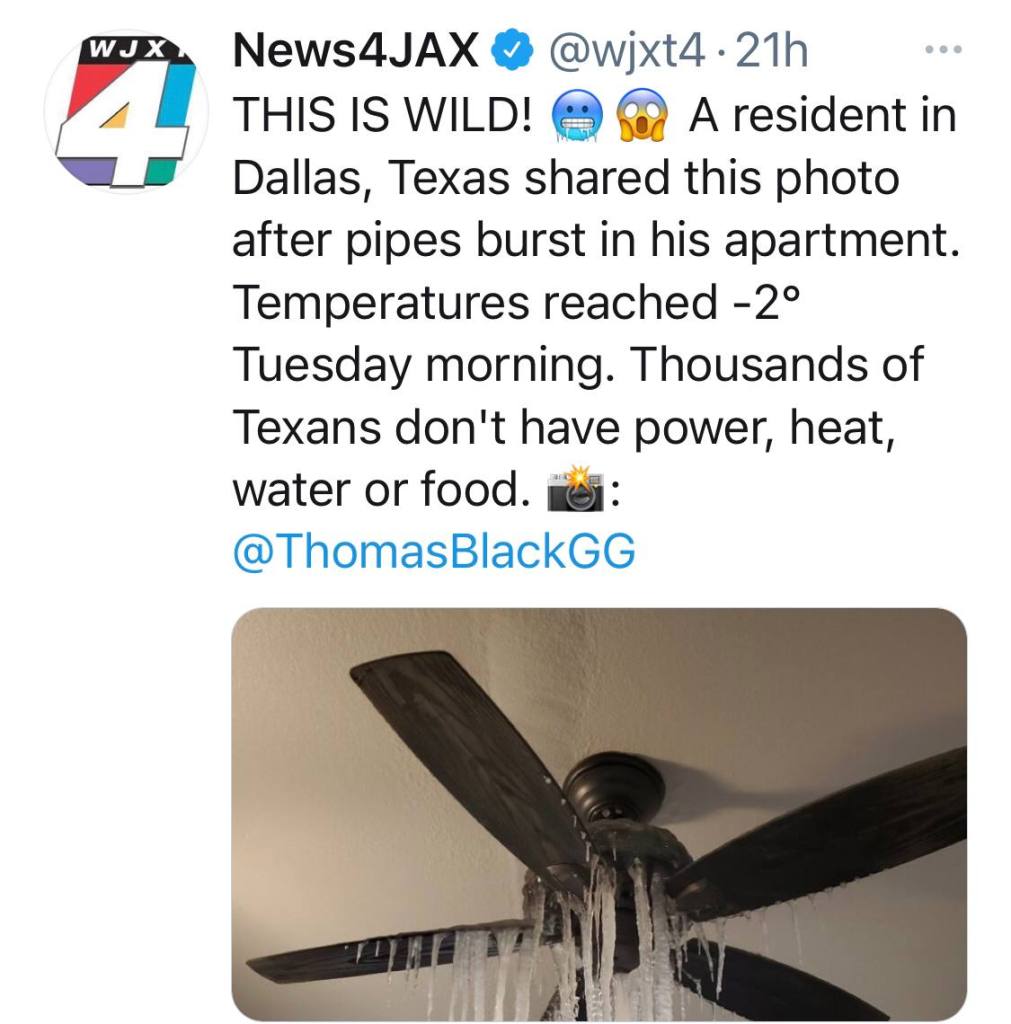
Task: Open the News4JAX profile avatar
Action: pyautogui.click(x=126, y=111)
